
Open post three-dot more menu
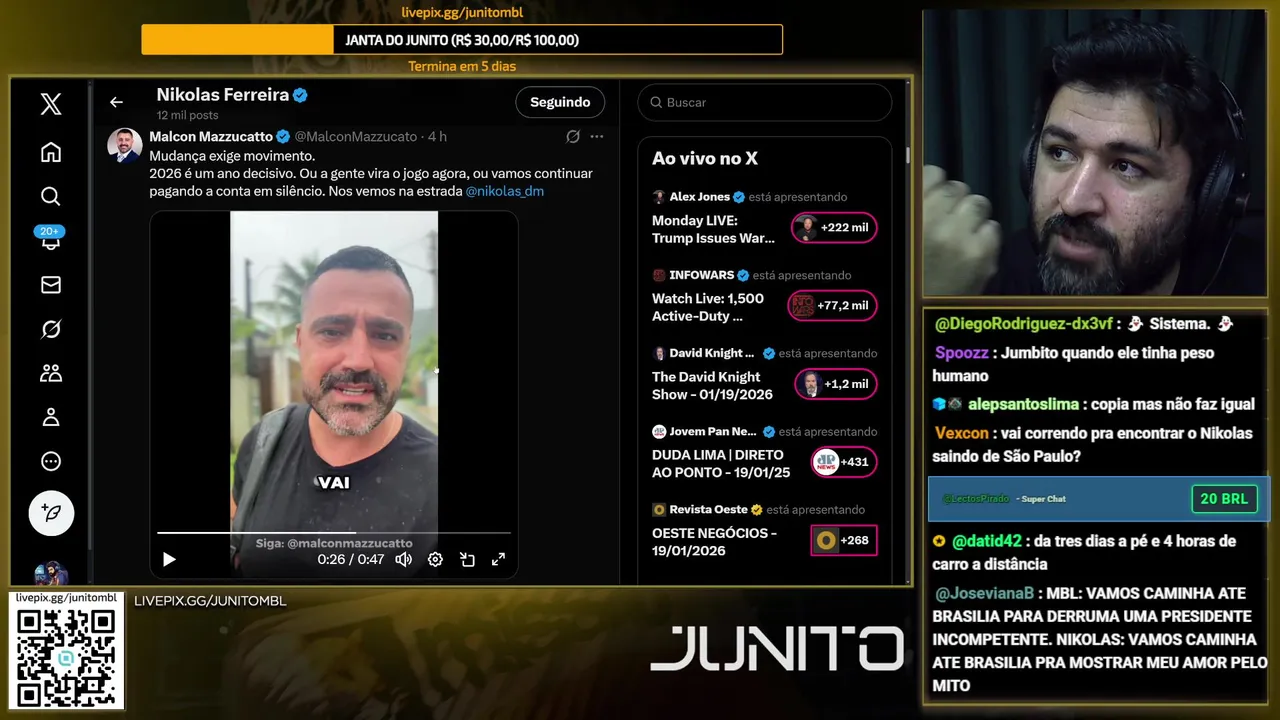(597, 136)
